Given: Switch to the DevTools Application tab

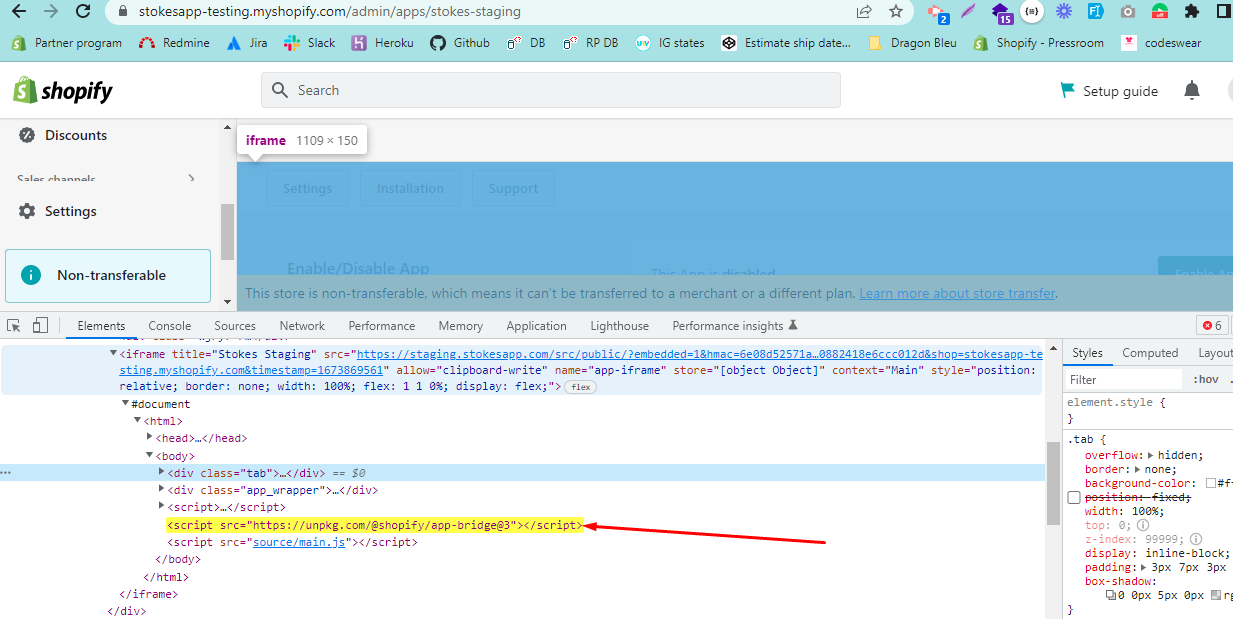Looking at the screenshot, I should click(x=536, y=326).
